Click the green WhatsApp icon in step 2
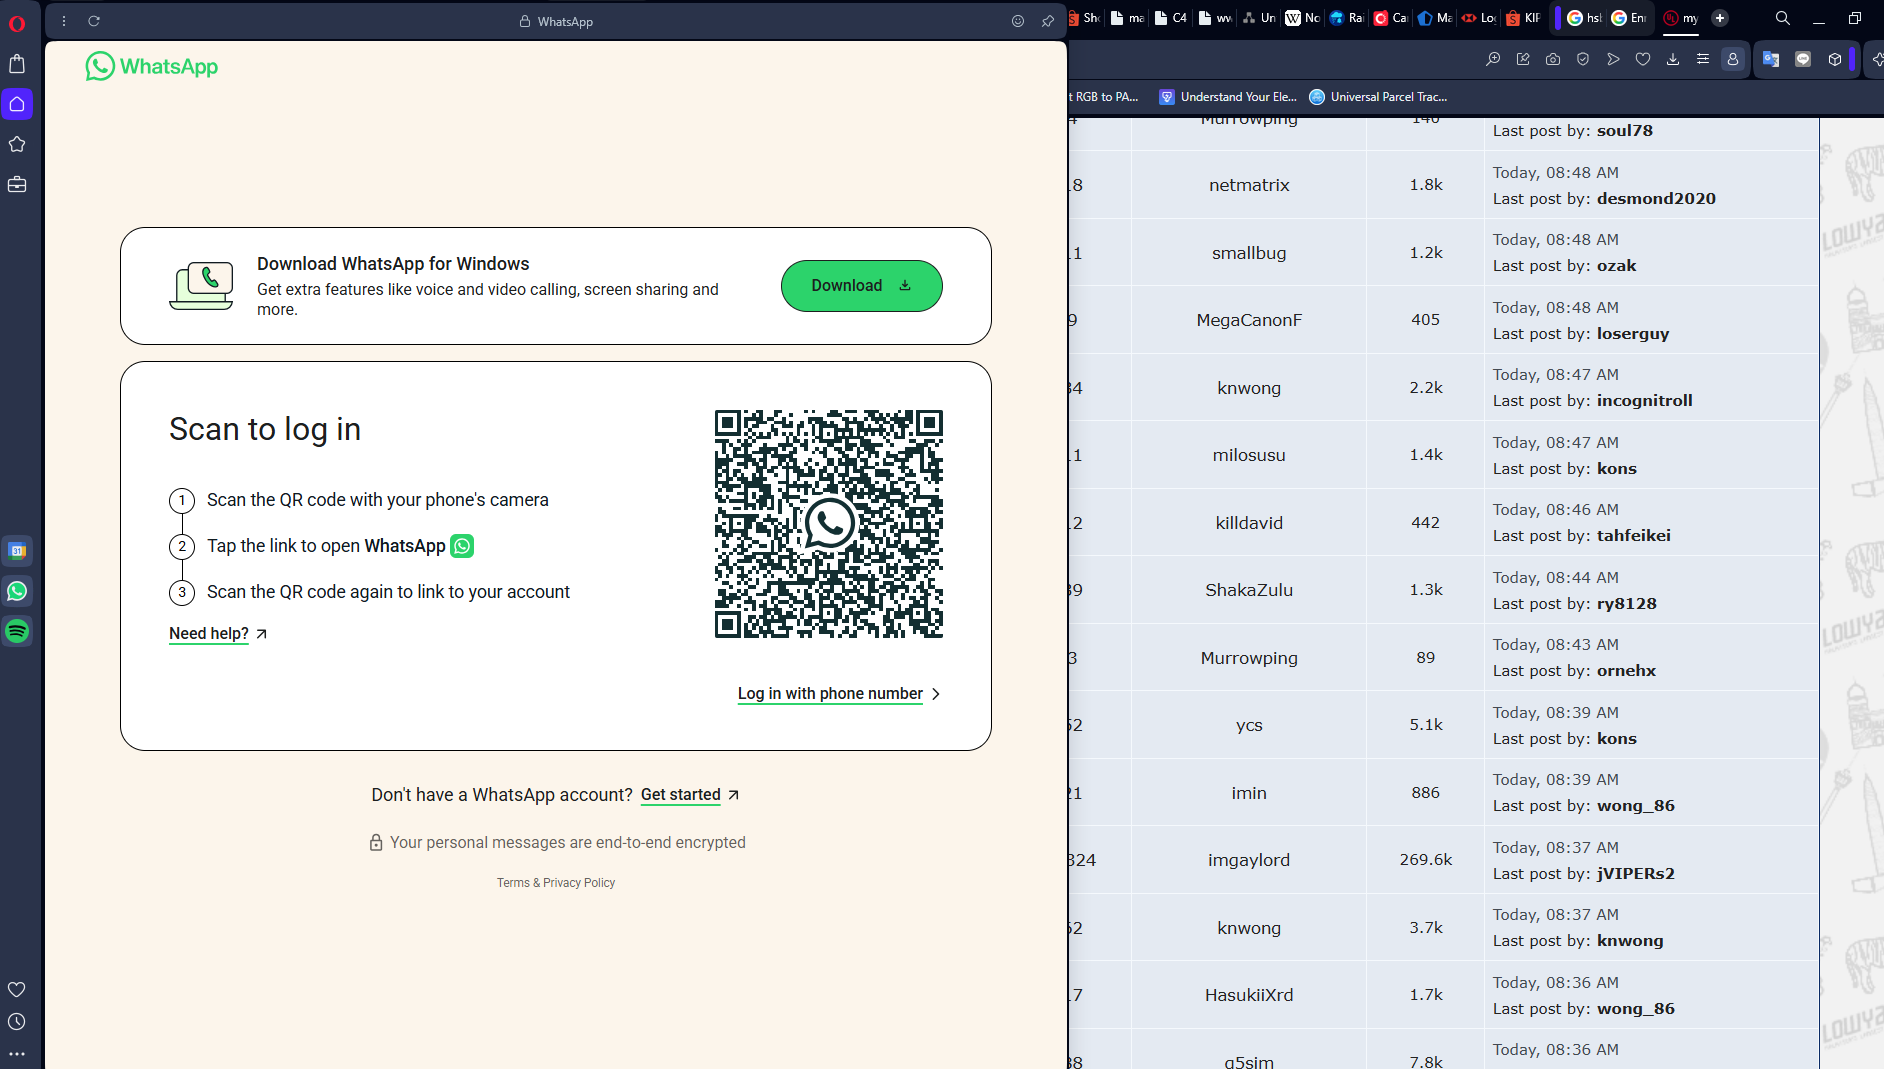This screenshot has width=1884, height=1069. [462, 546]
